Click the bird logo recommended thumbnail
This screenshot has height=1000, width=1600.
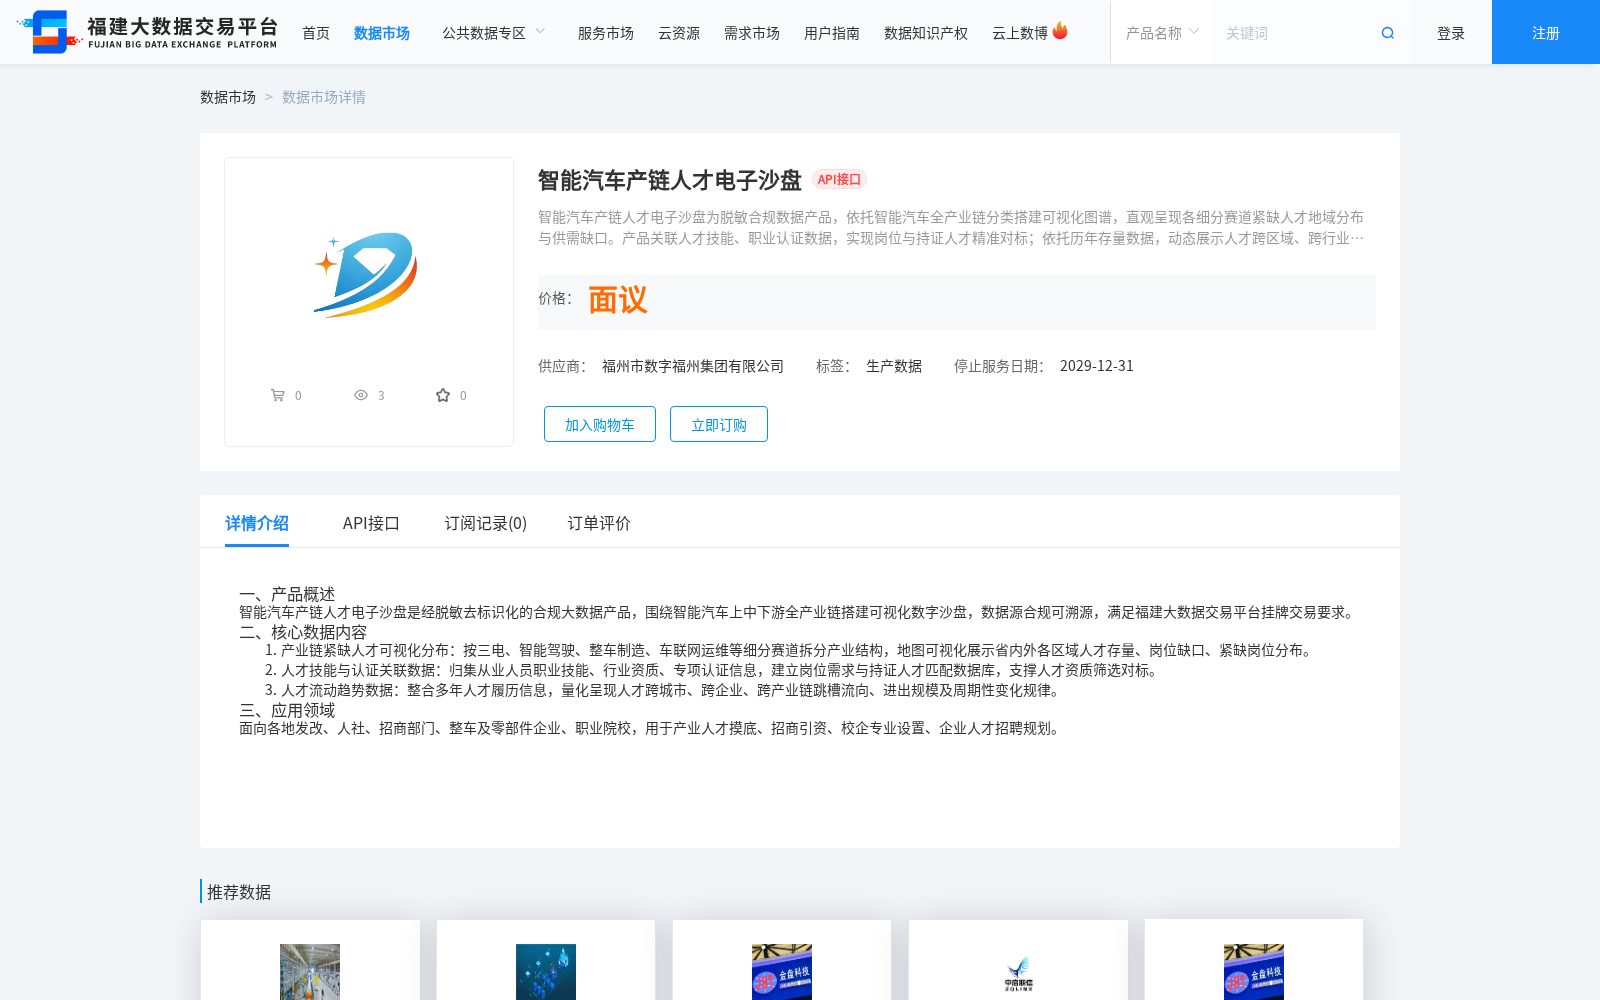[x=1018, y=972]
